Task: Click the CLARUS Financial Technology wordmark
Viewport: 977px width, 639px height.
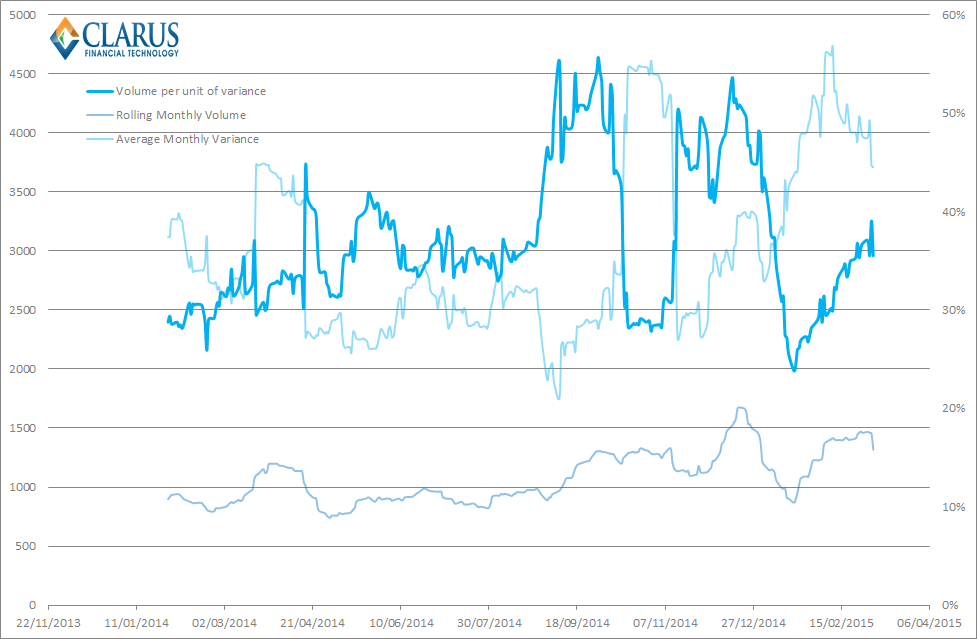Action: pos(131,40)
